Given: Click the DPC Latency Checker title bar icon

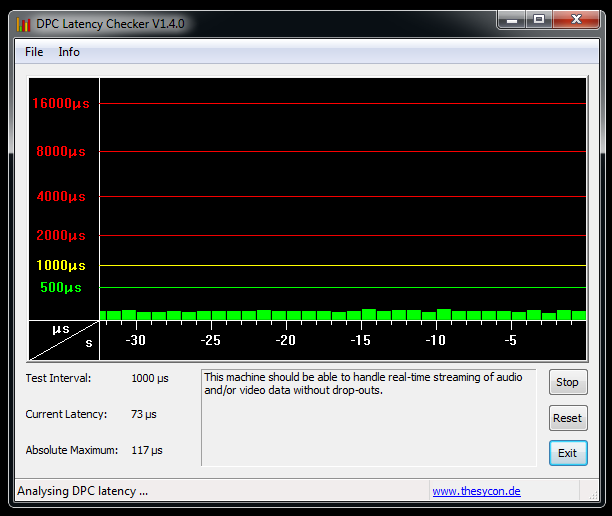Looking at the screenshot, I should coord(24,24).
